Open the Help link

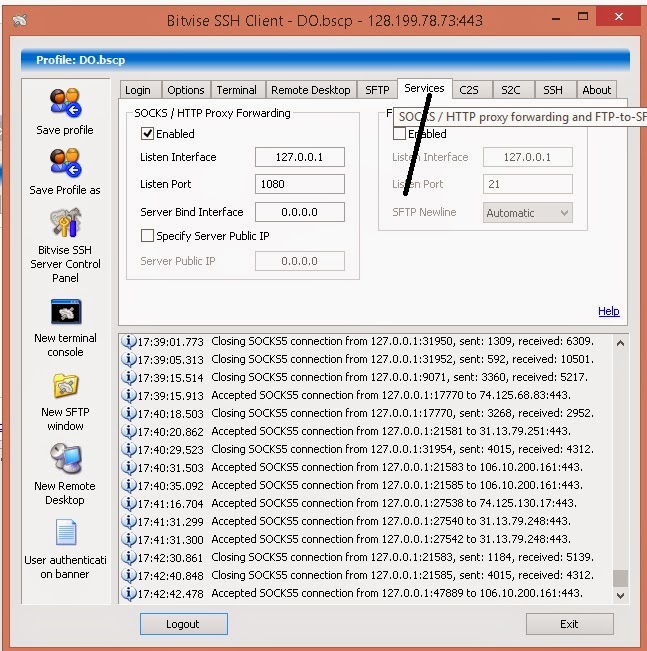[609, 311]
